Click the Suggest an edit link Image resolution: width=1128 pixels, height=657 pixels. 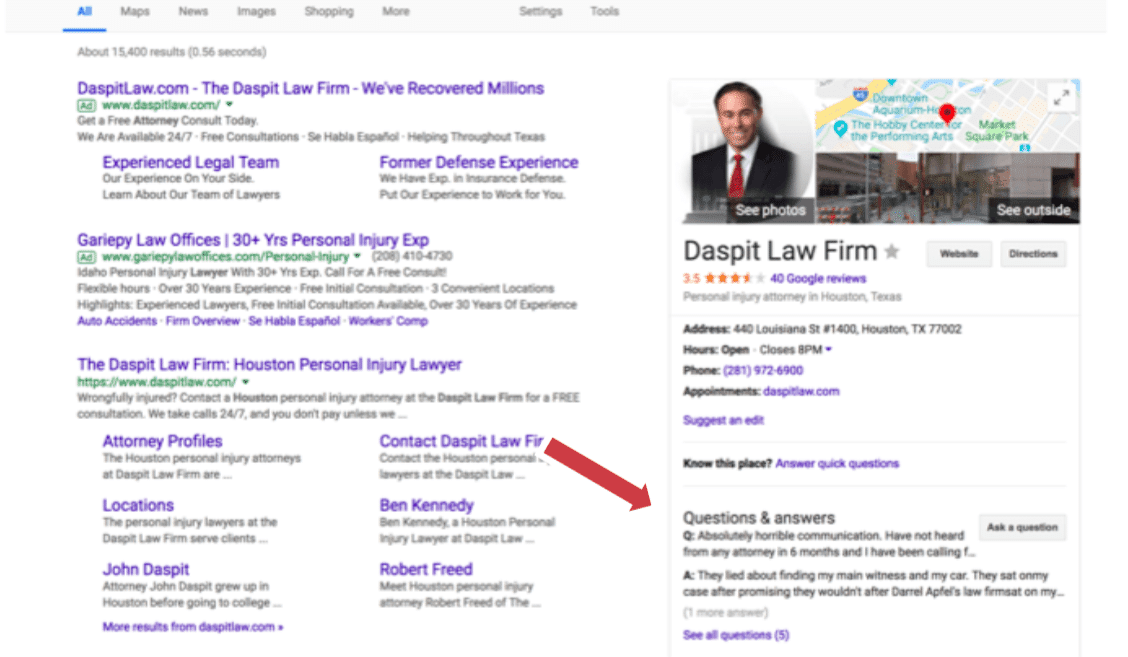[723, 420]
